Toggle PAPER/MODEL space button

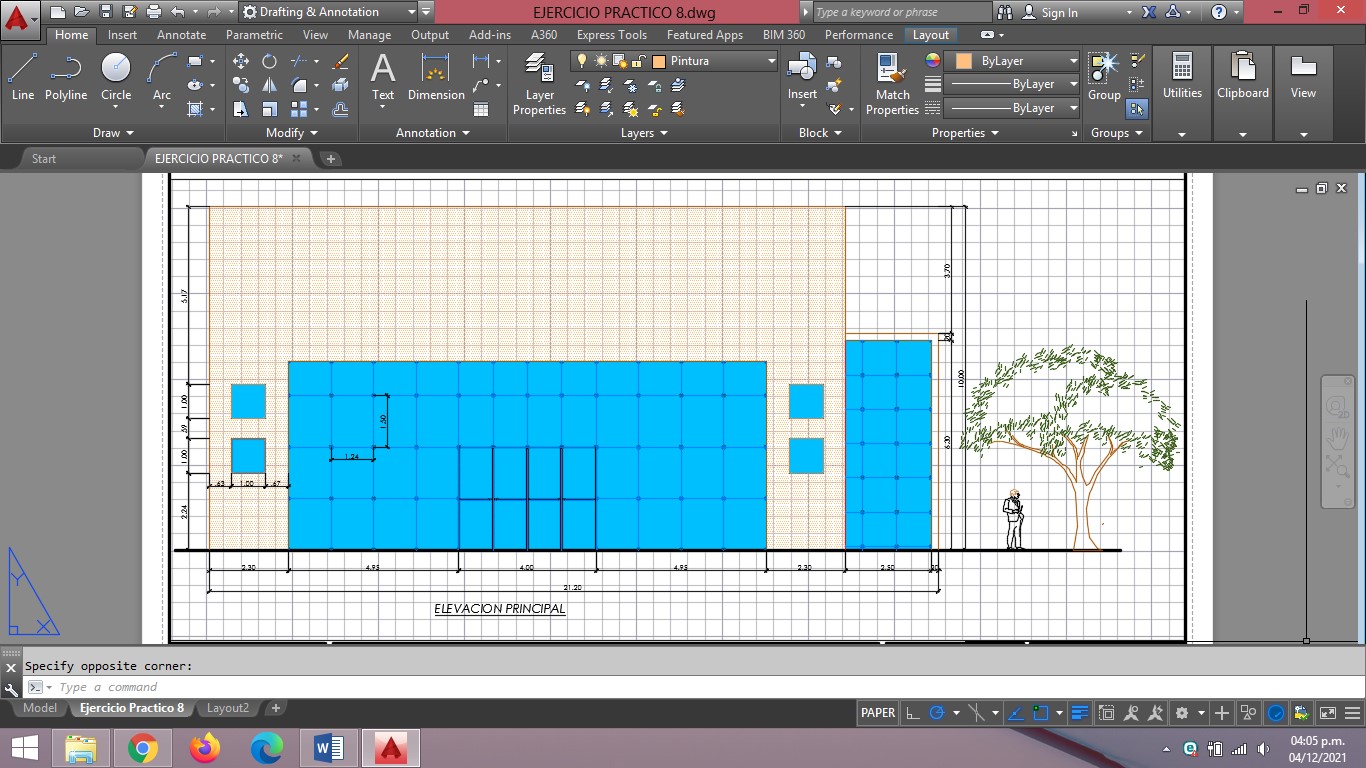pyautogui.click(x=878, y=713)
